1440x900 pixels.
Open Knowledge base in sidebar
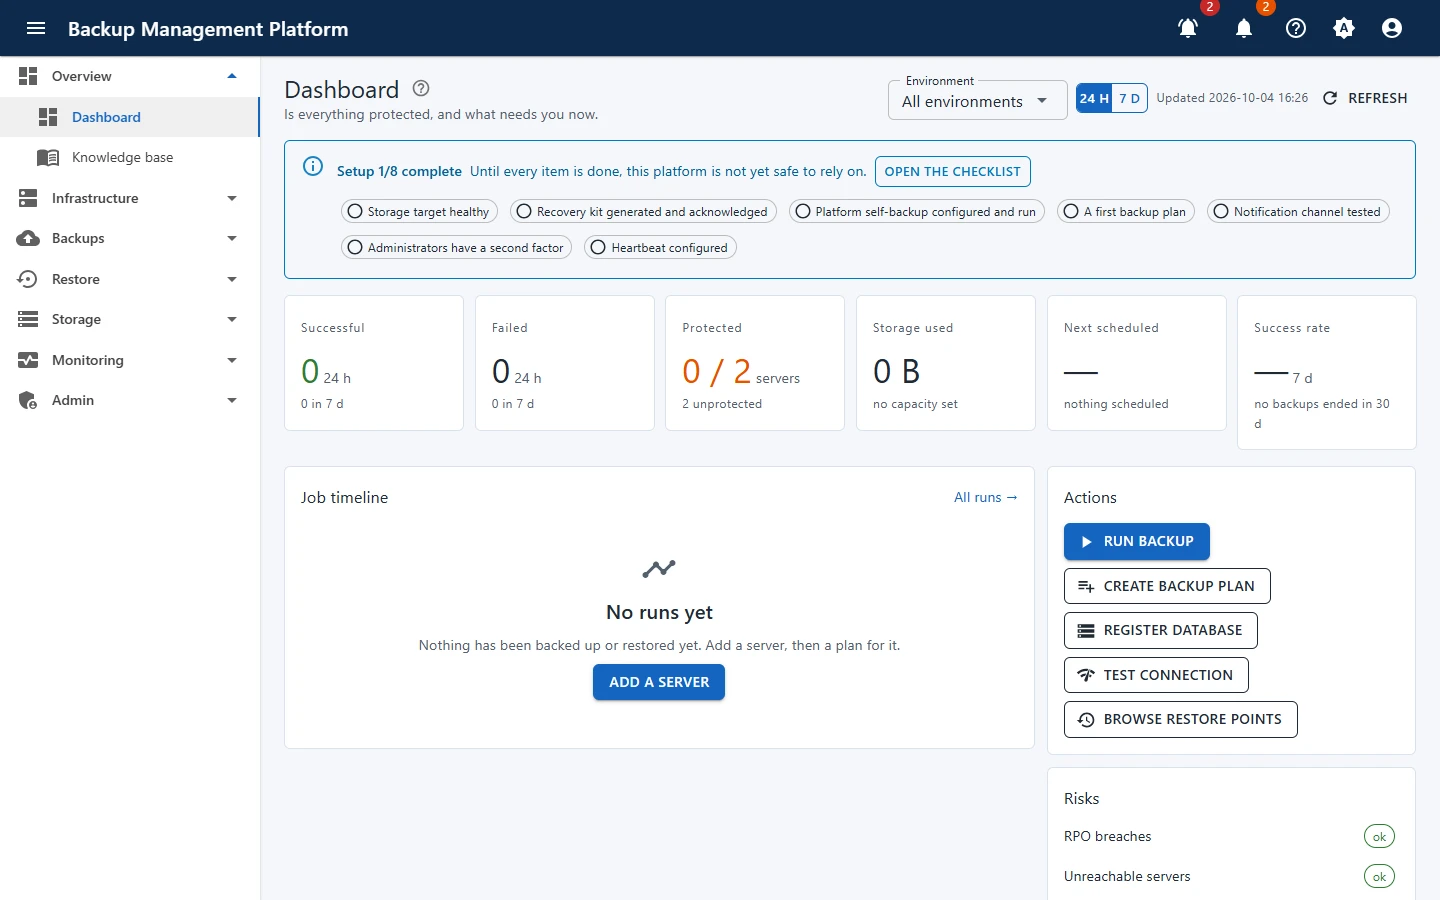(x=130, y=157)
